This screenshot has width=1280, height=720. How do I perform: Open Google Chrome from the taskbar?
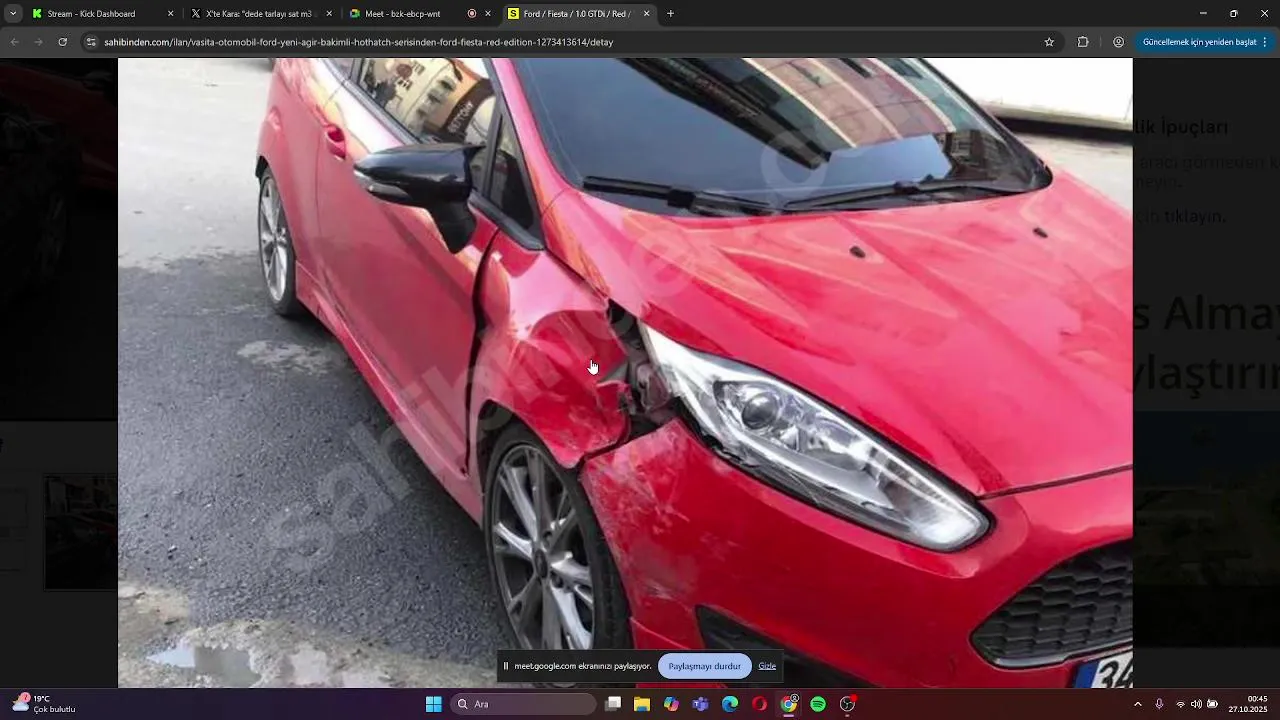[x=789, y=704]
